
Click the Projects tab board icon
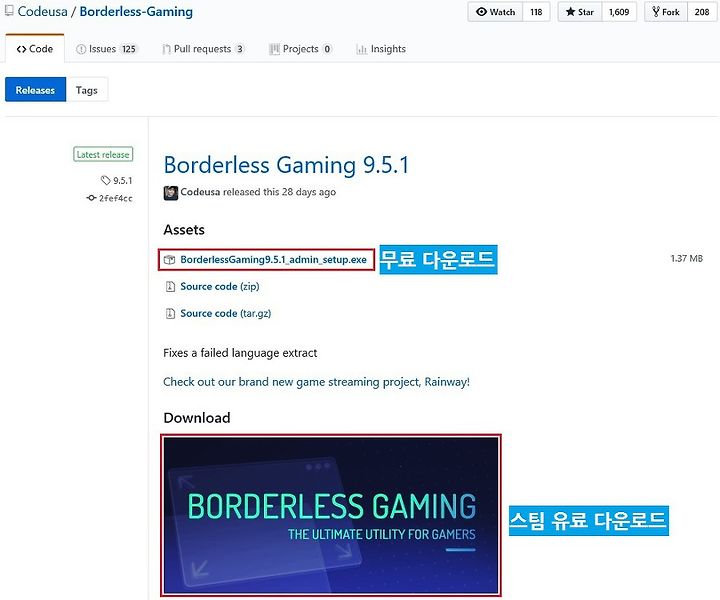coord(274,49)
